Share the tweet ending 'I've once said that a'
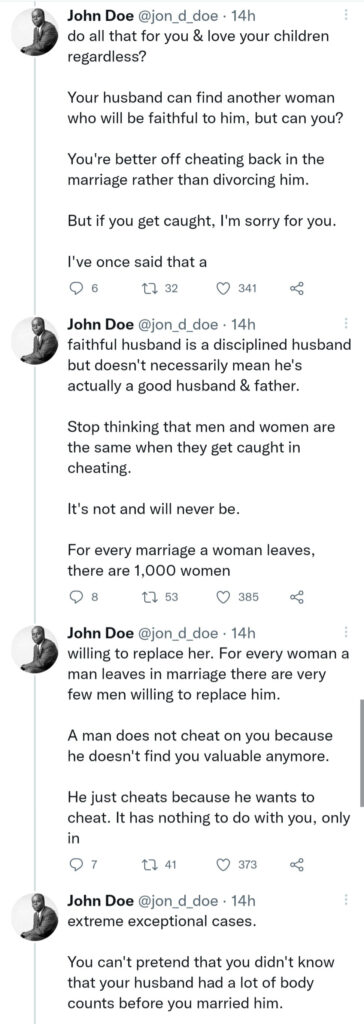Image resolution: width=364 pixels, height=1024 pixels. coord(297,288)
